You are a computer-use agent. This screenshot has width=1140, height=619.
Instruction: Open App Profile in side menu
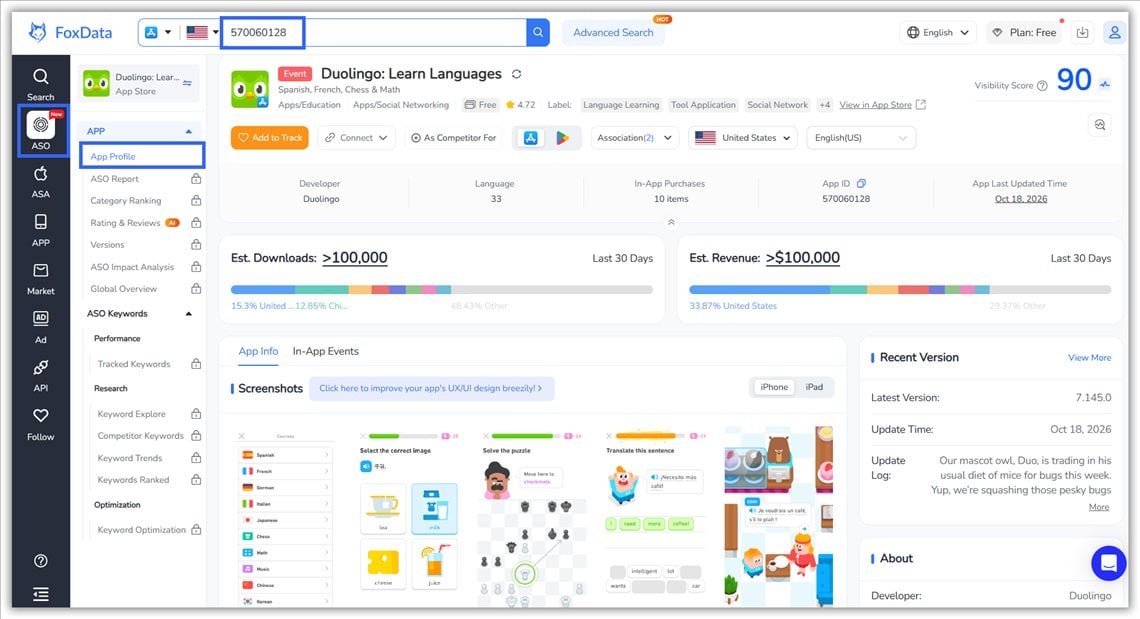pyautogui.click(x=142, y=156)
